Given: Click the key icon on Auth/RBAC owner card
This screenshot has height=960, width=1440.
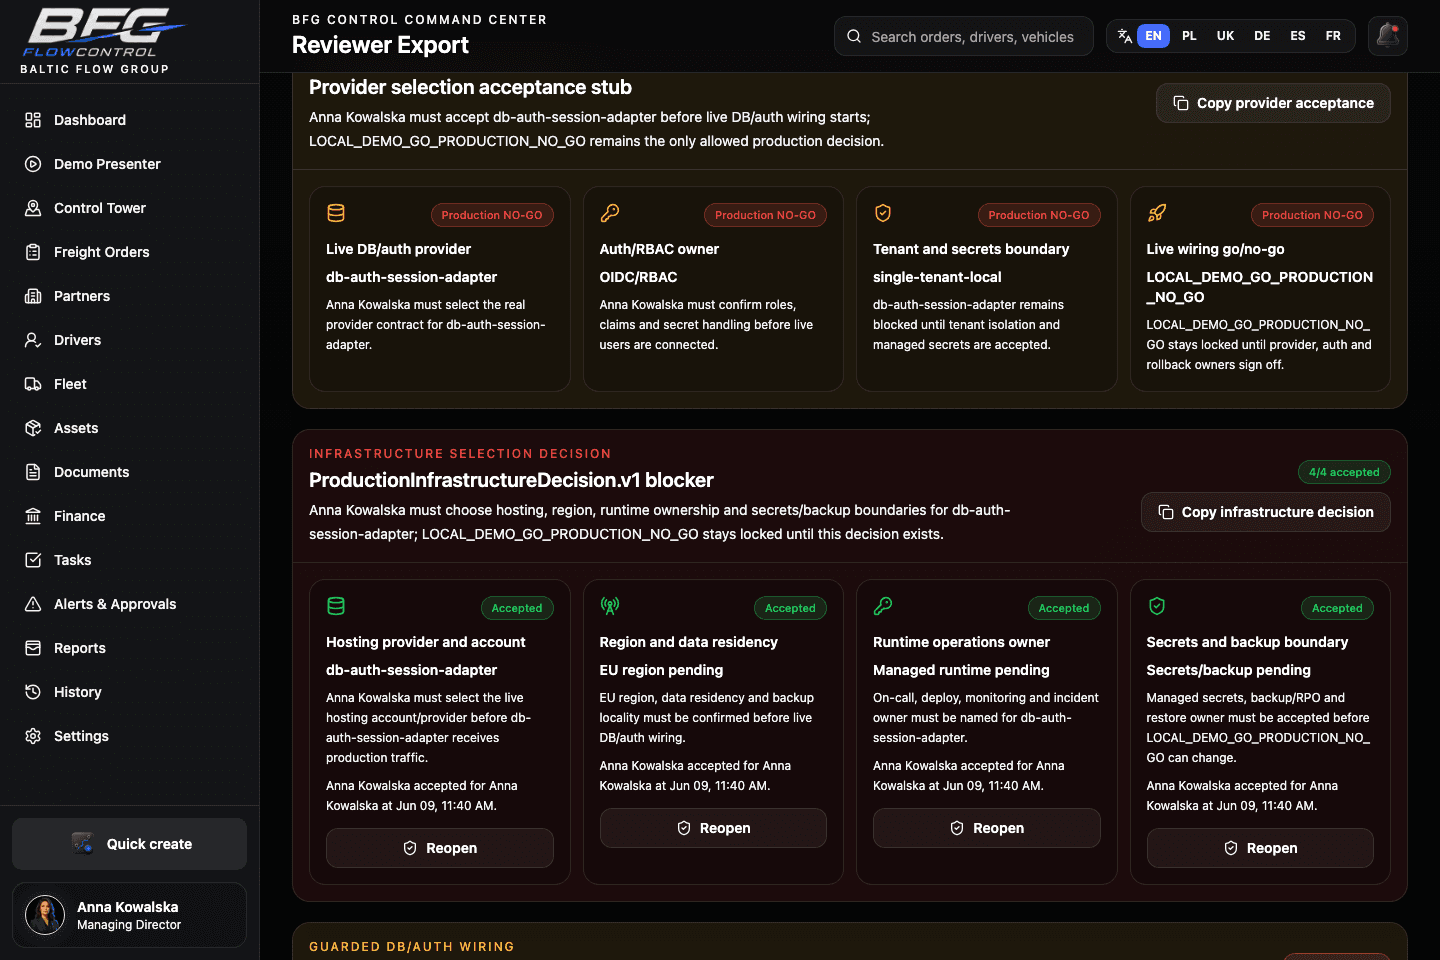Looking at the screenshot, I should (610, 213).
